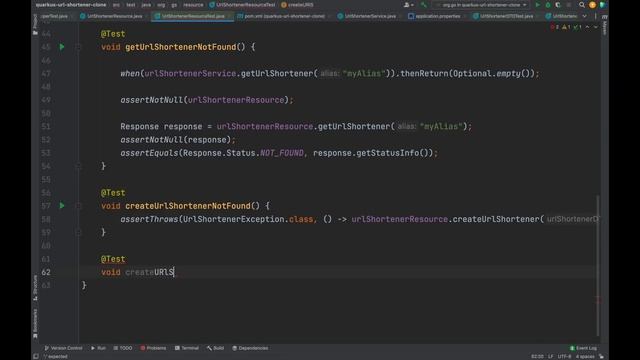This screenshot has width=640, height=360.
Task: Open Search Everywhere magnifier icon
Action: click(x=582, y=5)
